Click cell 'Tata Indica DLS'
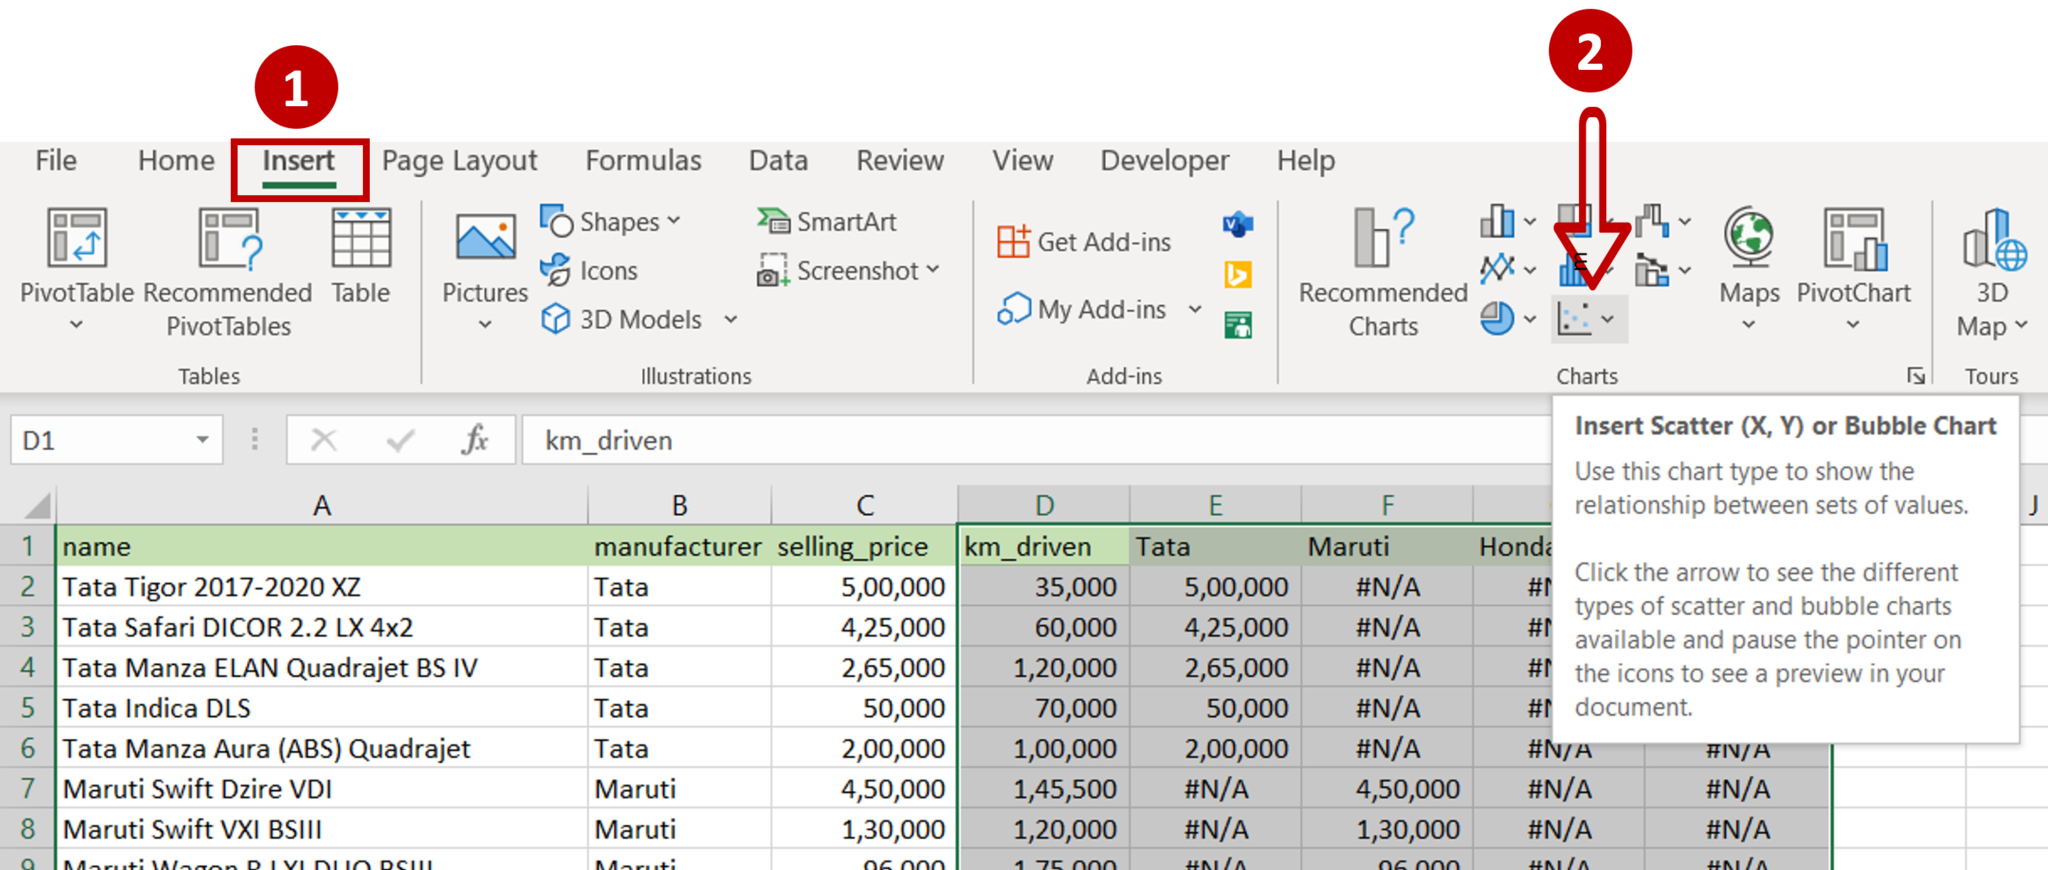 (321, 708)
